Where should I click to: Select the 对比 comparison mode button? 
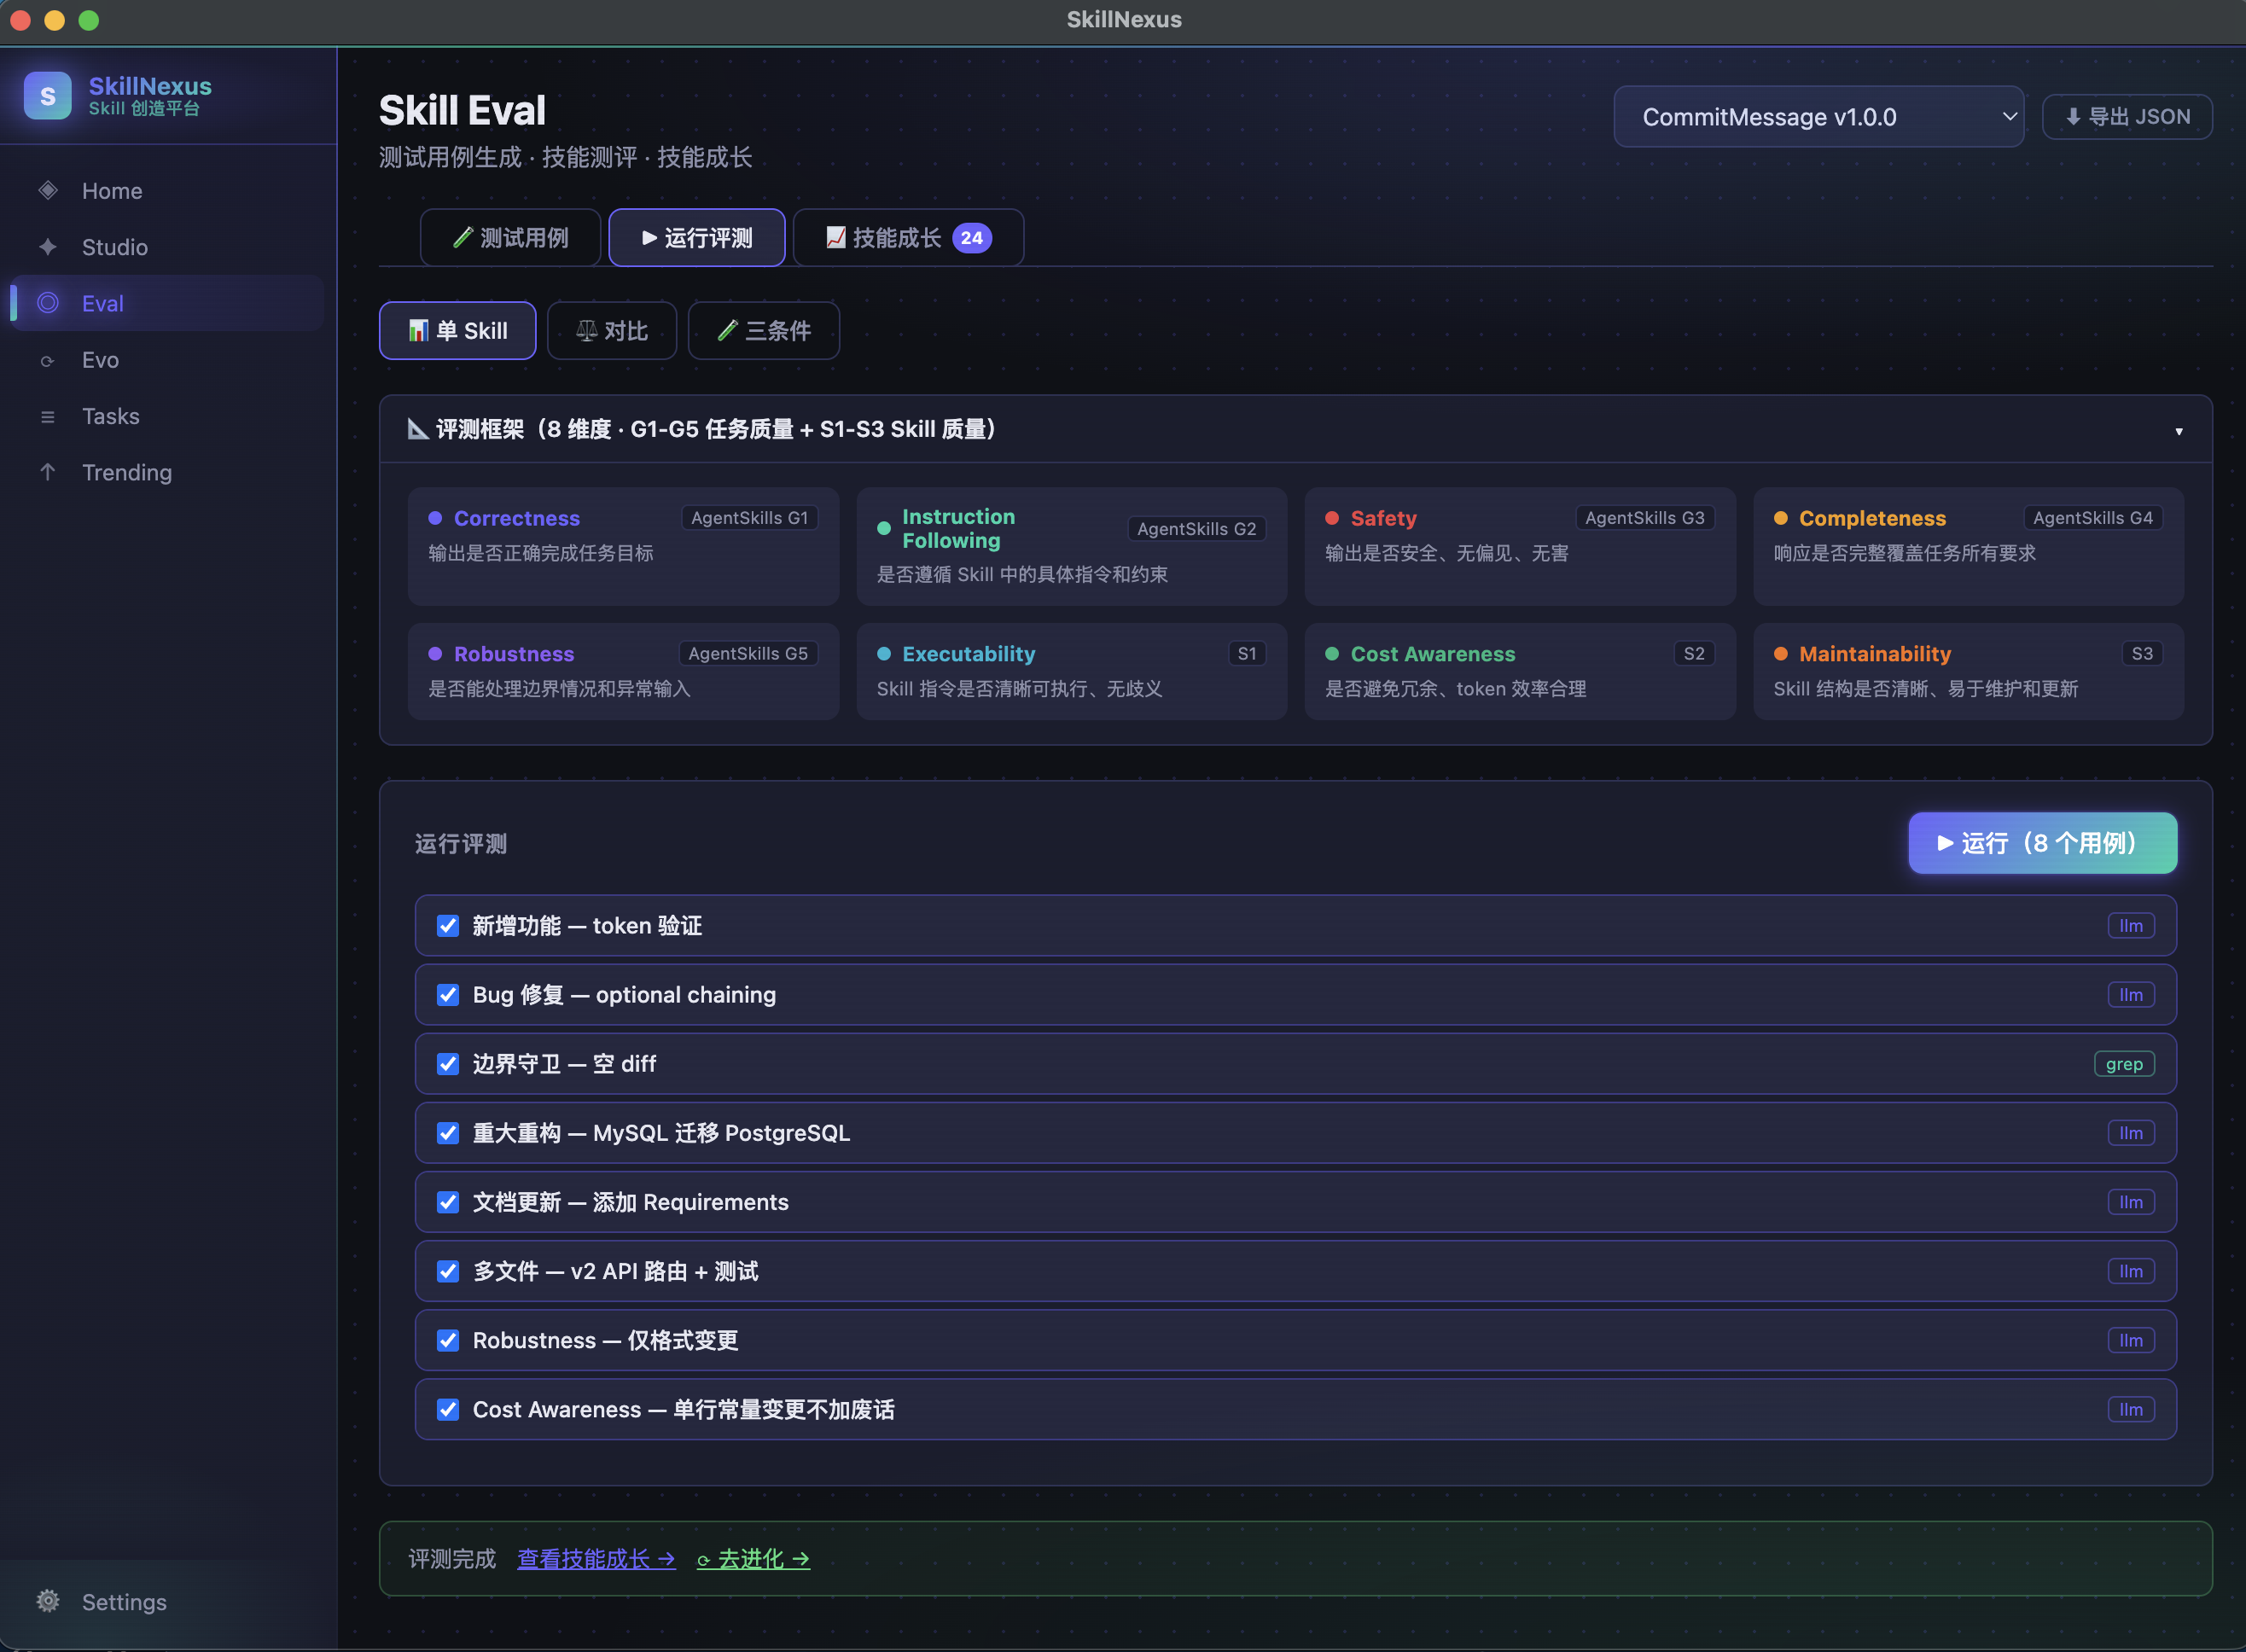pyautogui.click(x=612, y=331)
